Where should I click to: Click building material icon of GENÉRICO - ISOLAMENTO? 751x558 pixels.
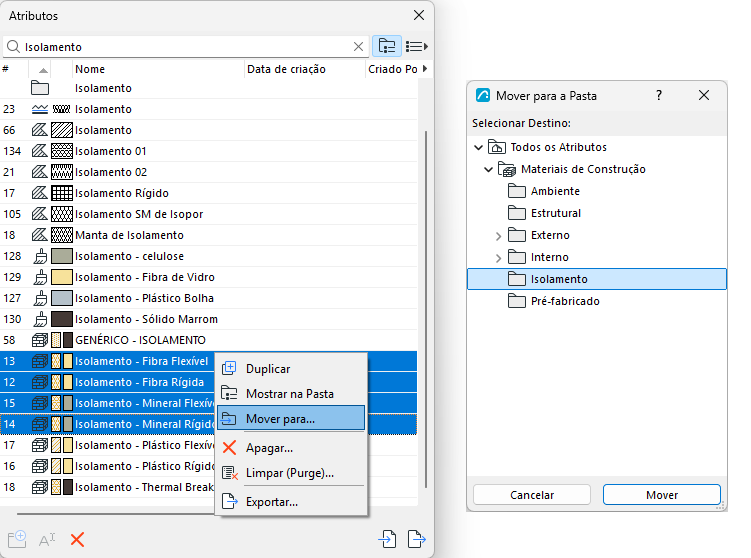click(40, 340)
